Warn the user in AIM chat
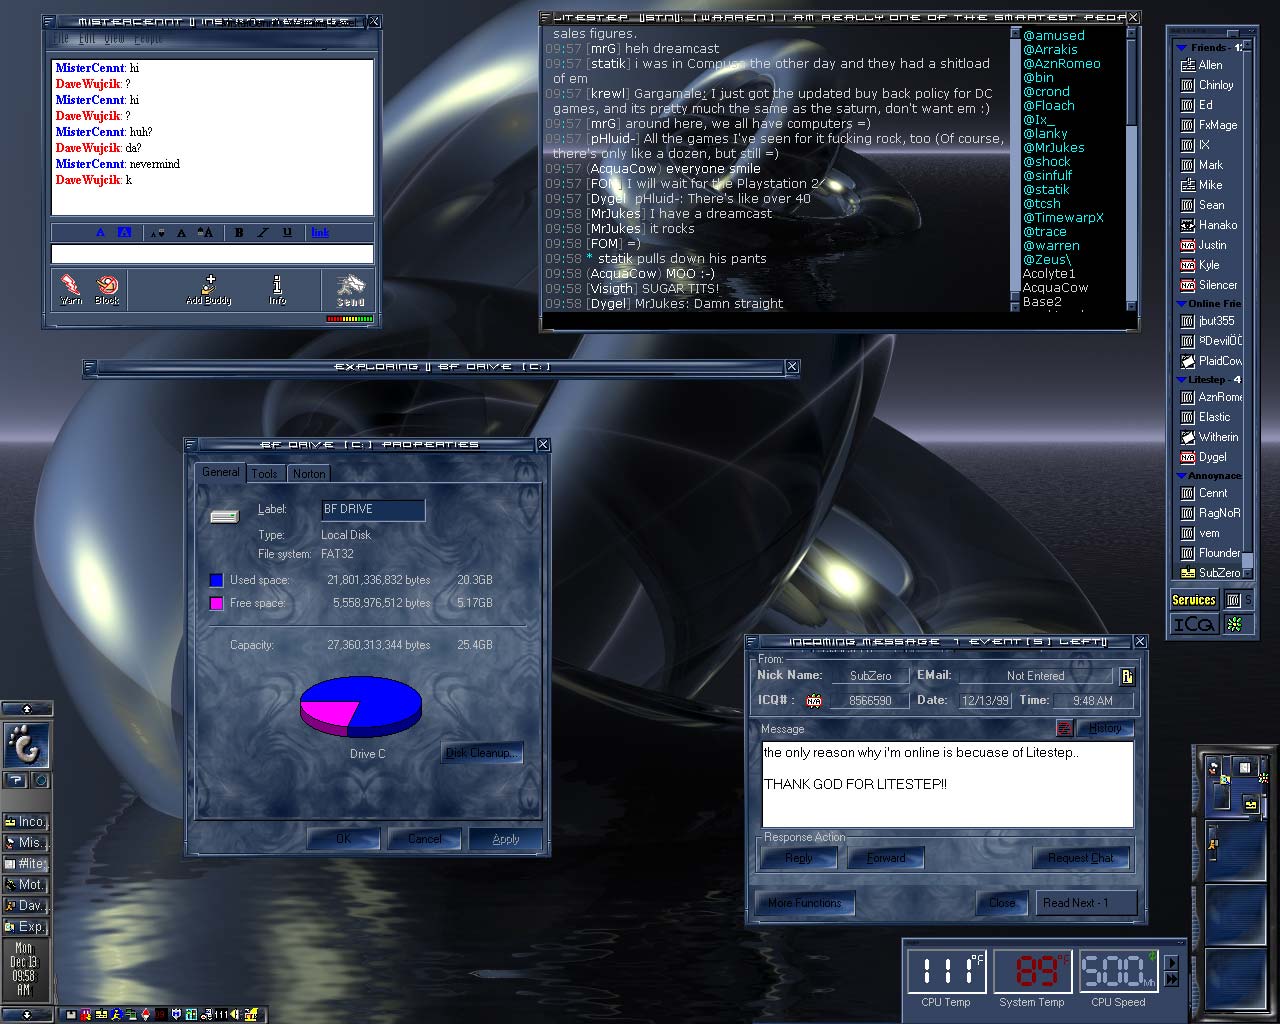 pos(71,289)
